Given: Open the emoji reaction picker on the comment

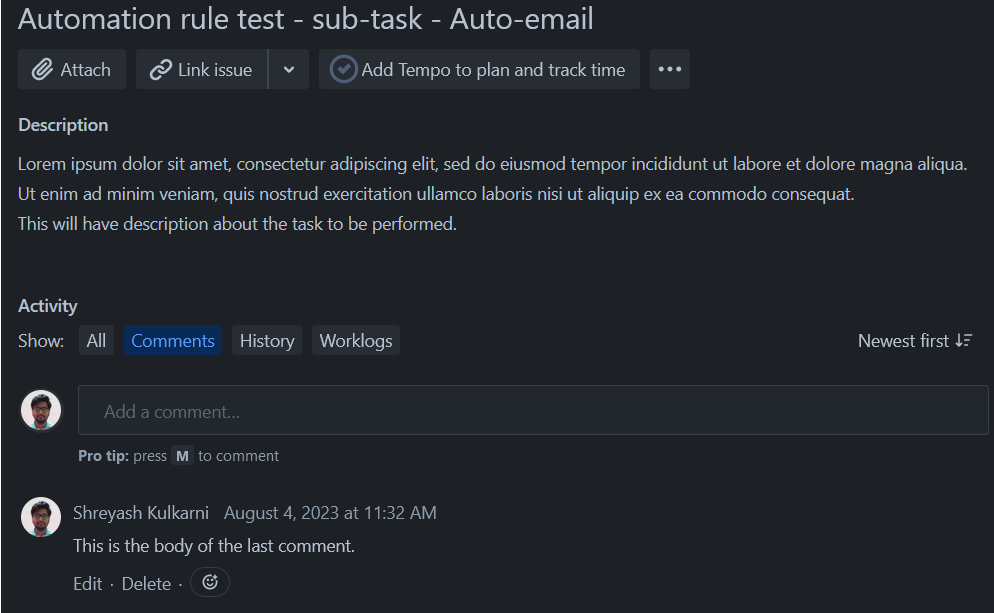Looking at the screenshot, I should (x=209, y=583).
